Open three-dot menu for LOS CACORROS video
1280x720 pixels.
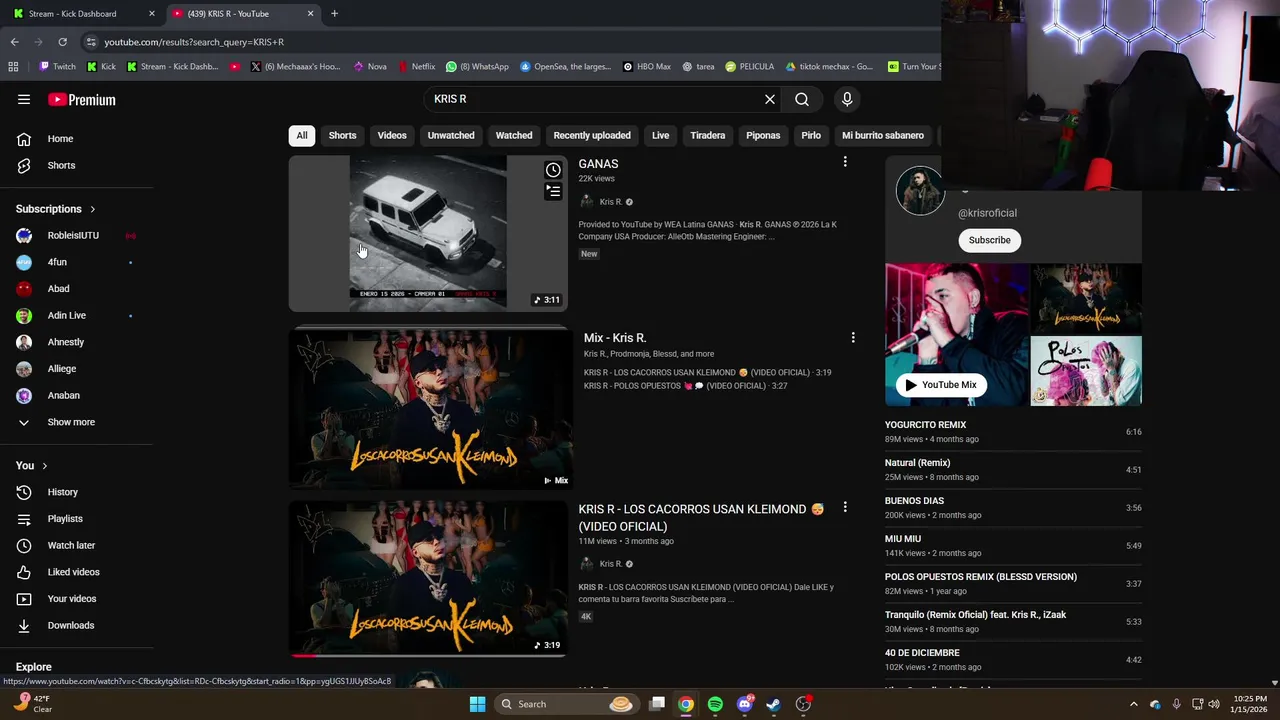(845, 508)
